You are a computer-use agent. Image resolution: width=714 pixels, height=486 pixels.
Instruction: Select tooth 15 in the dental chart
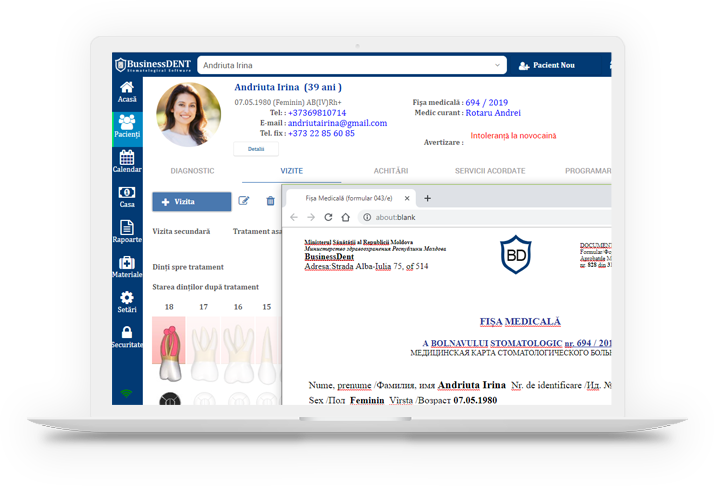[x=267, y=348]
